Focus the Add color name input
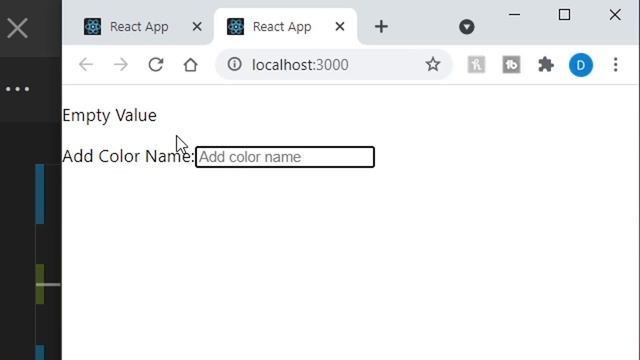 tap(284, 157)
